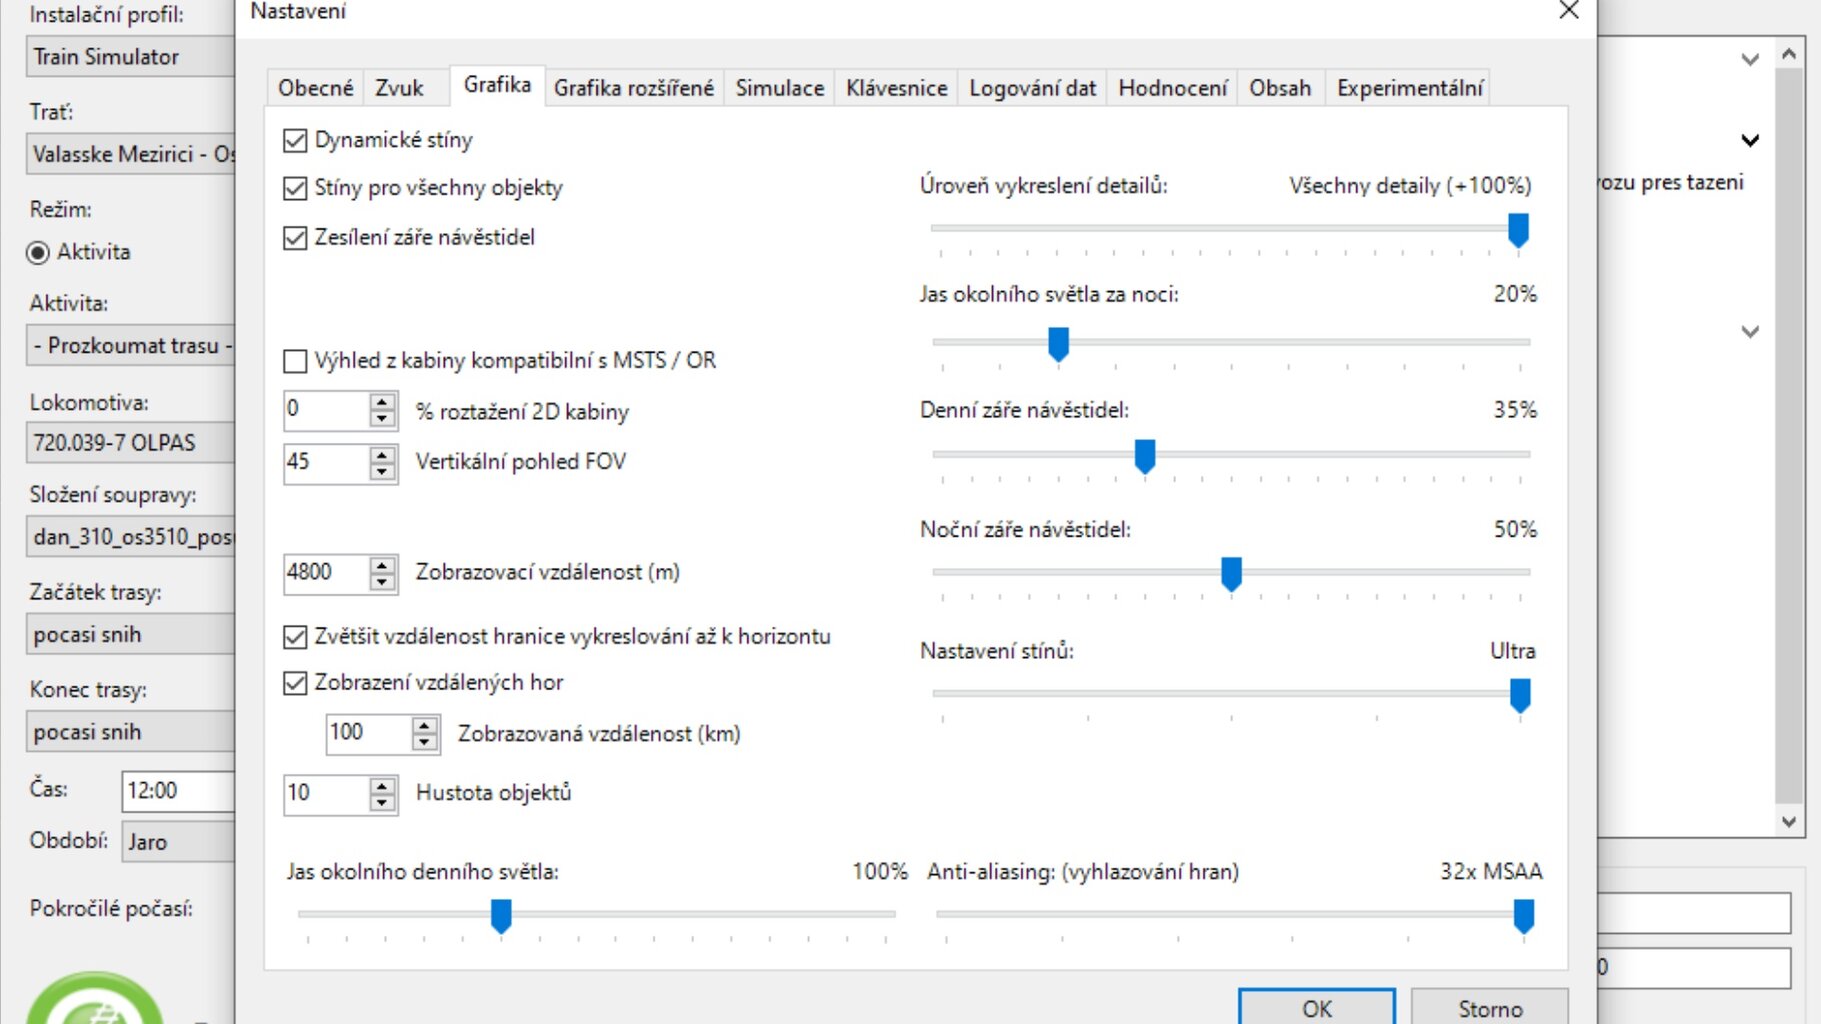
Task: Click the 2D kabiny stretch input field
Action: coord(326,410)
